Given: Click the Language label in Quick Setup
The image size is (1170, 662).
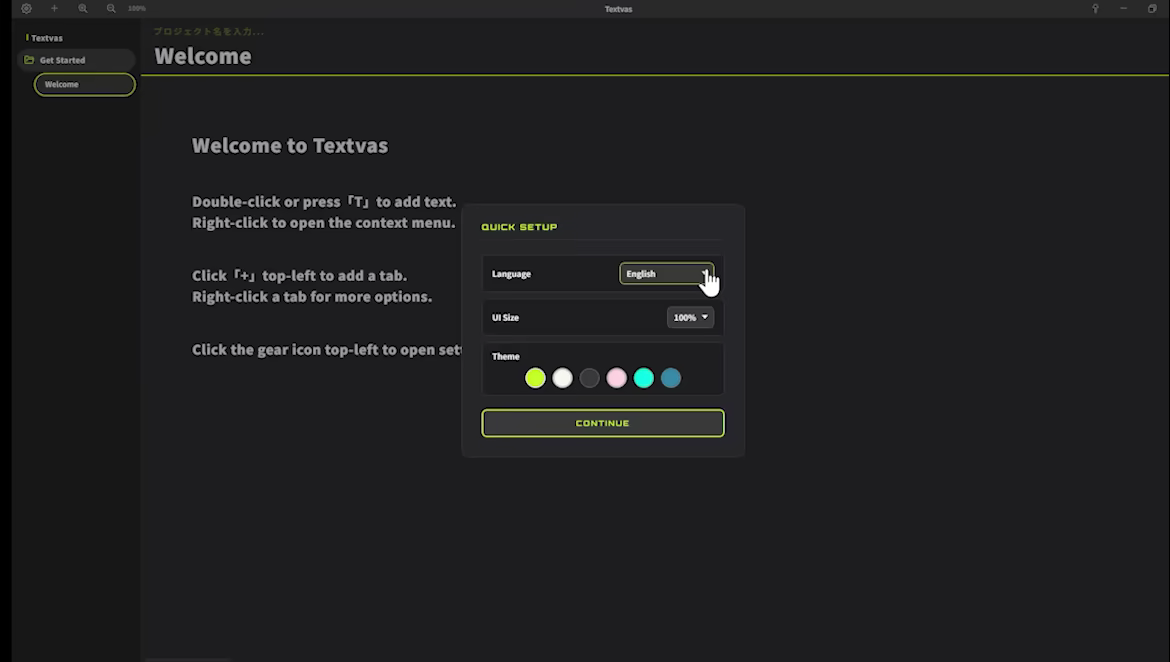Looking at the screenshot, I should (x=511, y=274).
